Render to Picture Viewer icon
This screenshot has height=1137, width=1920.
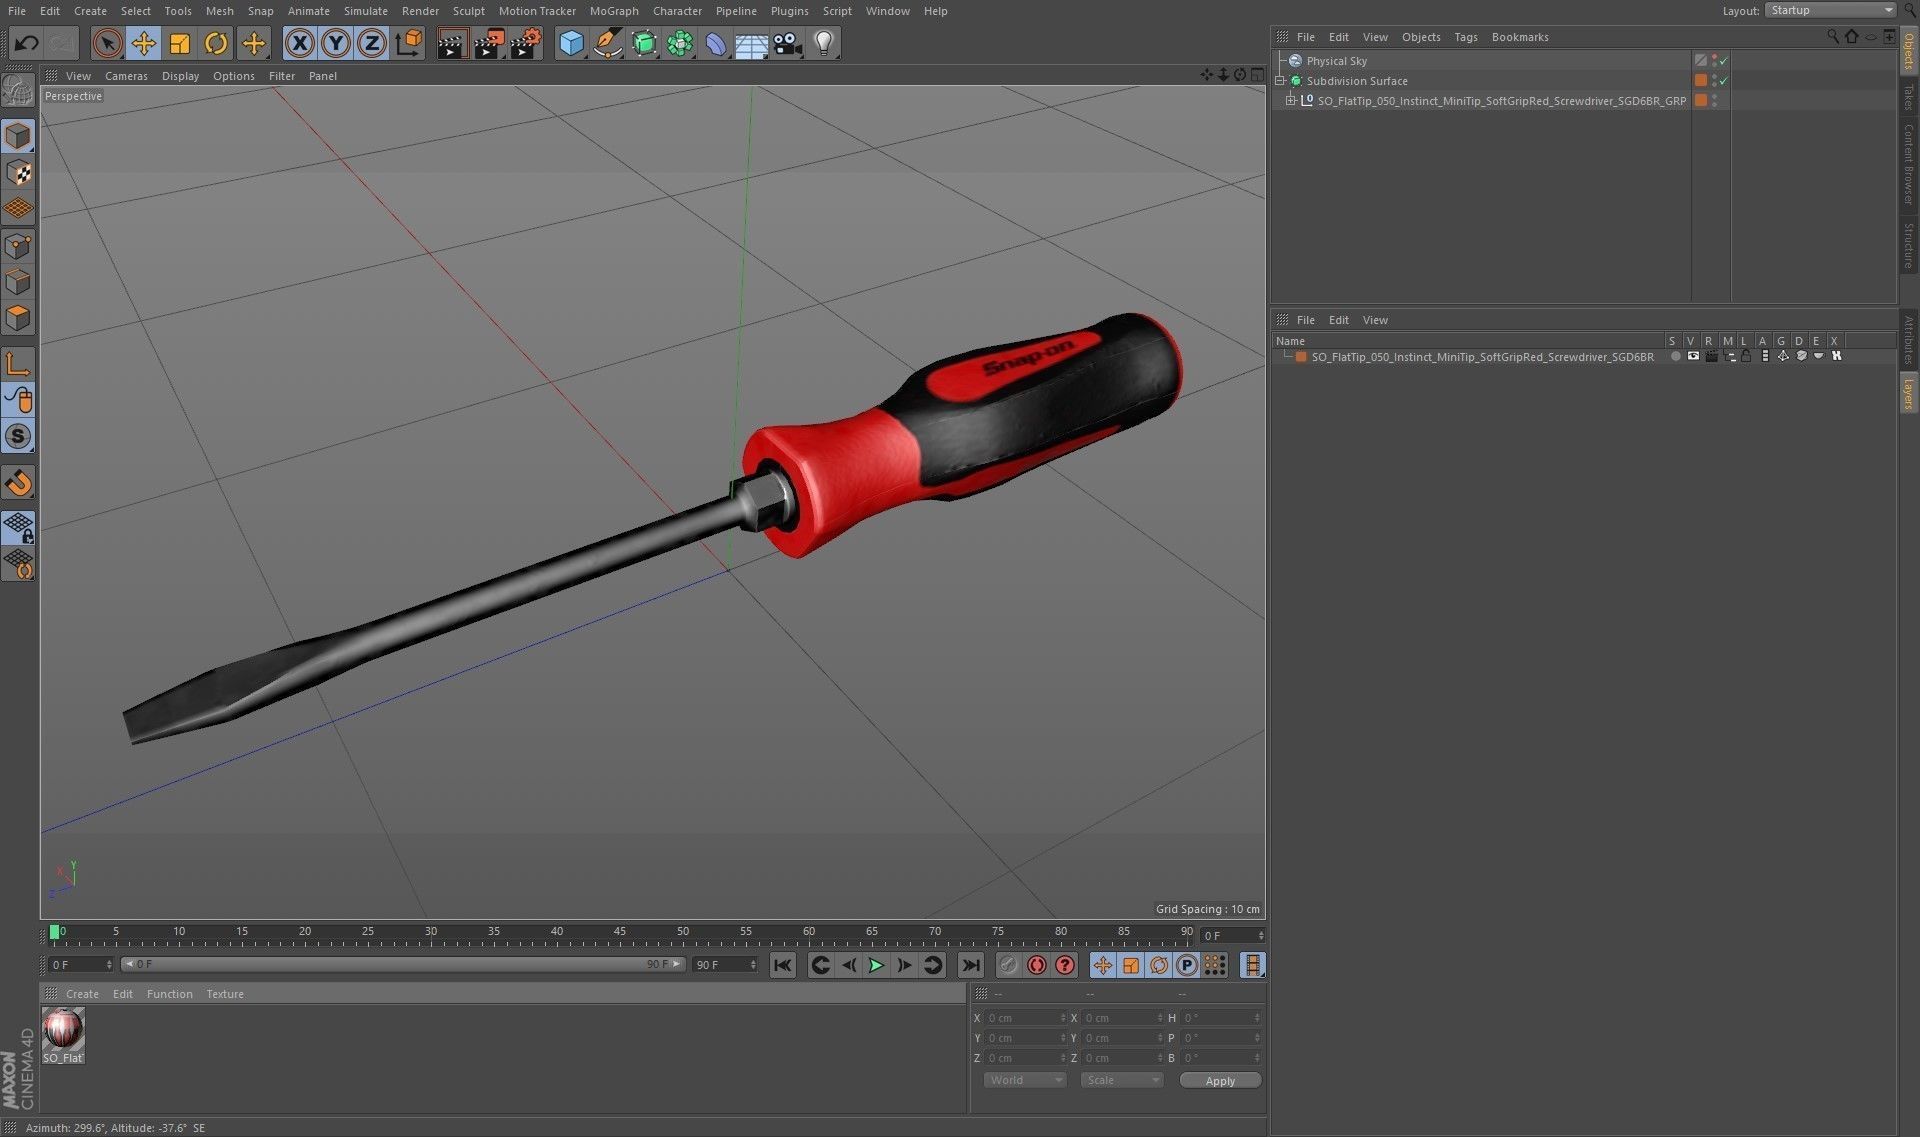[489, 43]
